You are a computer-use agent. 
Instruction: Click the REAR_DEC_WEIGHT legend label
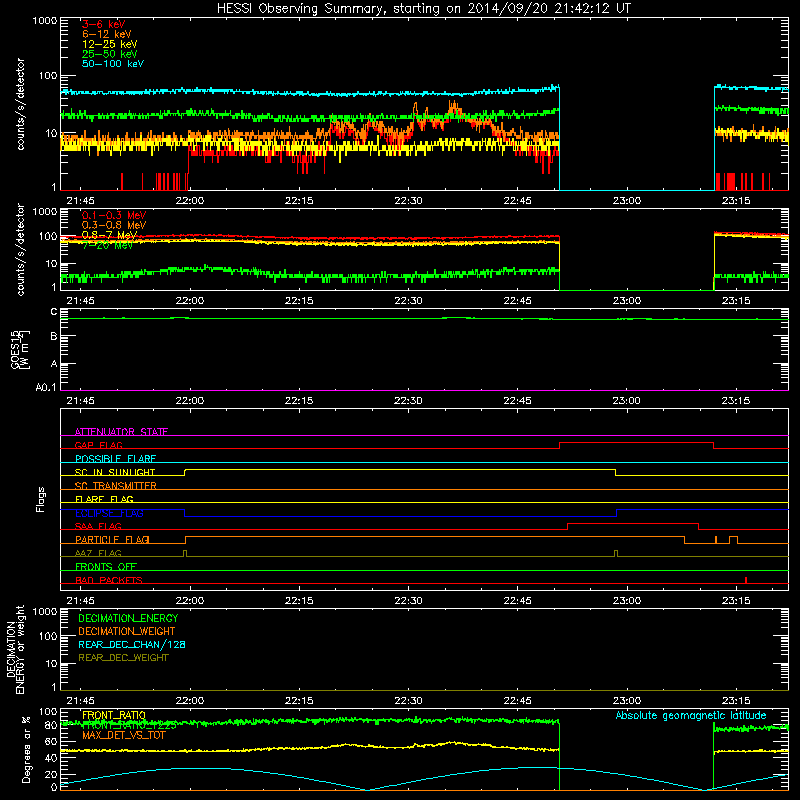(123, 658)
